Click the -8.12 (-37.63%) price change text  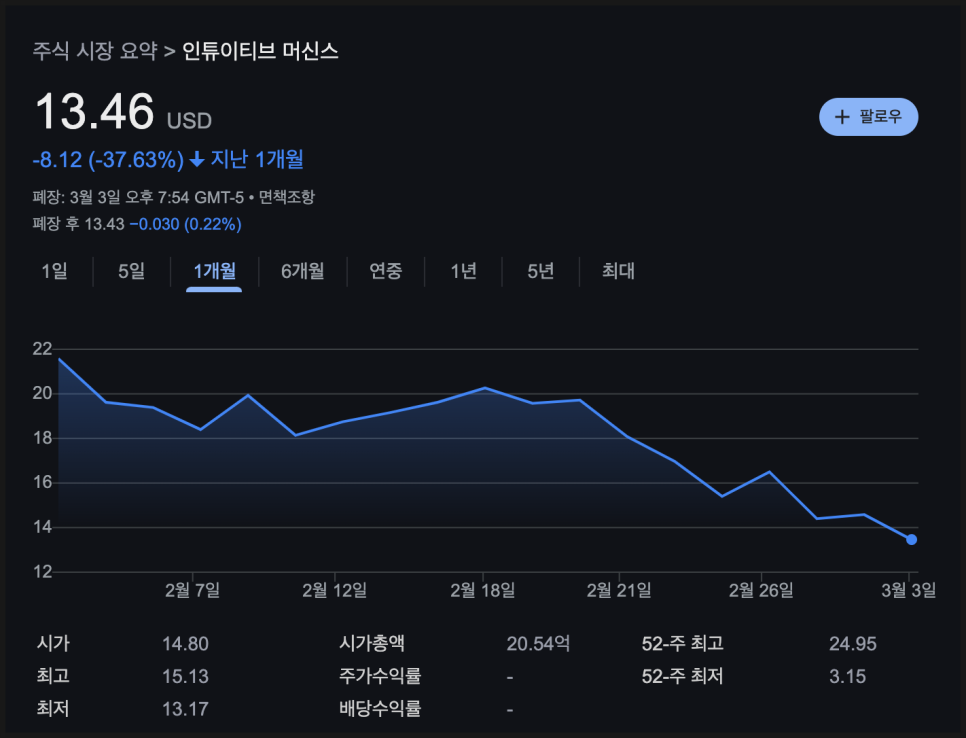[108, 160]
